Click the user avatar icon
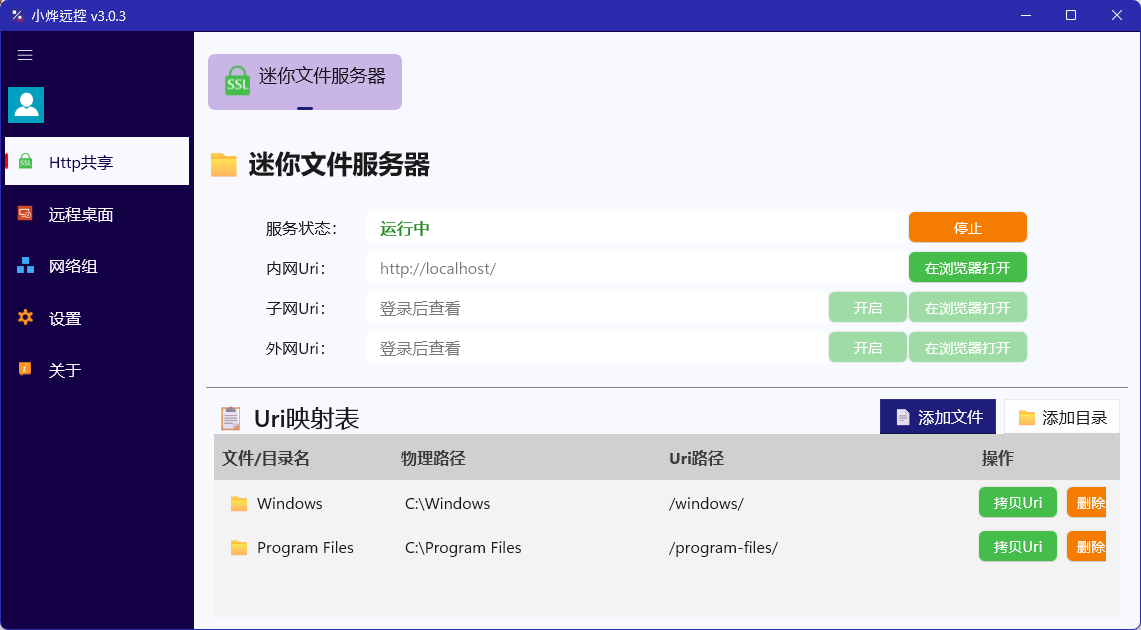This screenshot has width=1141, height=630. pos(26,105)
